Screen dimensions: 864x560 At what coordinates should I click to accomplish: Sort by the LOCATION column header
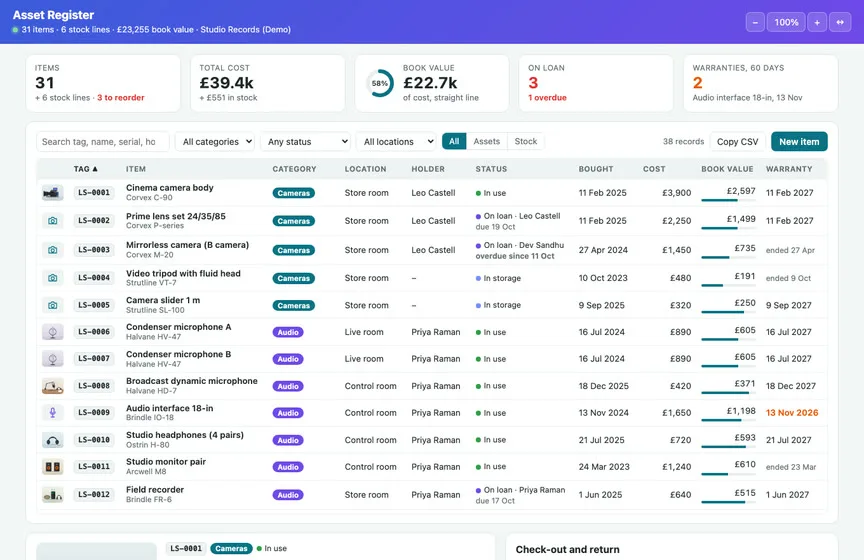click(x=365, y=169)
